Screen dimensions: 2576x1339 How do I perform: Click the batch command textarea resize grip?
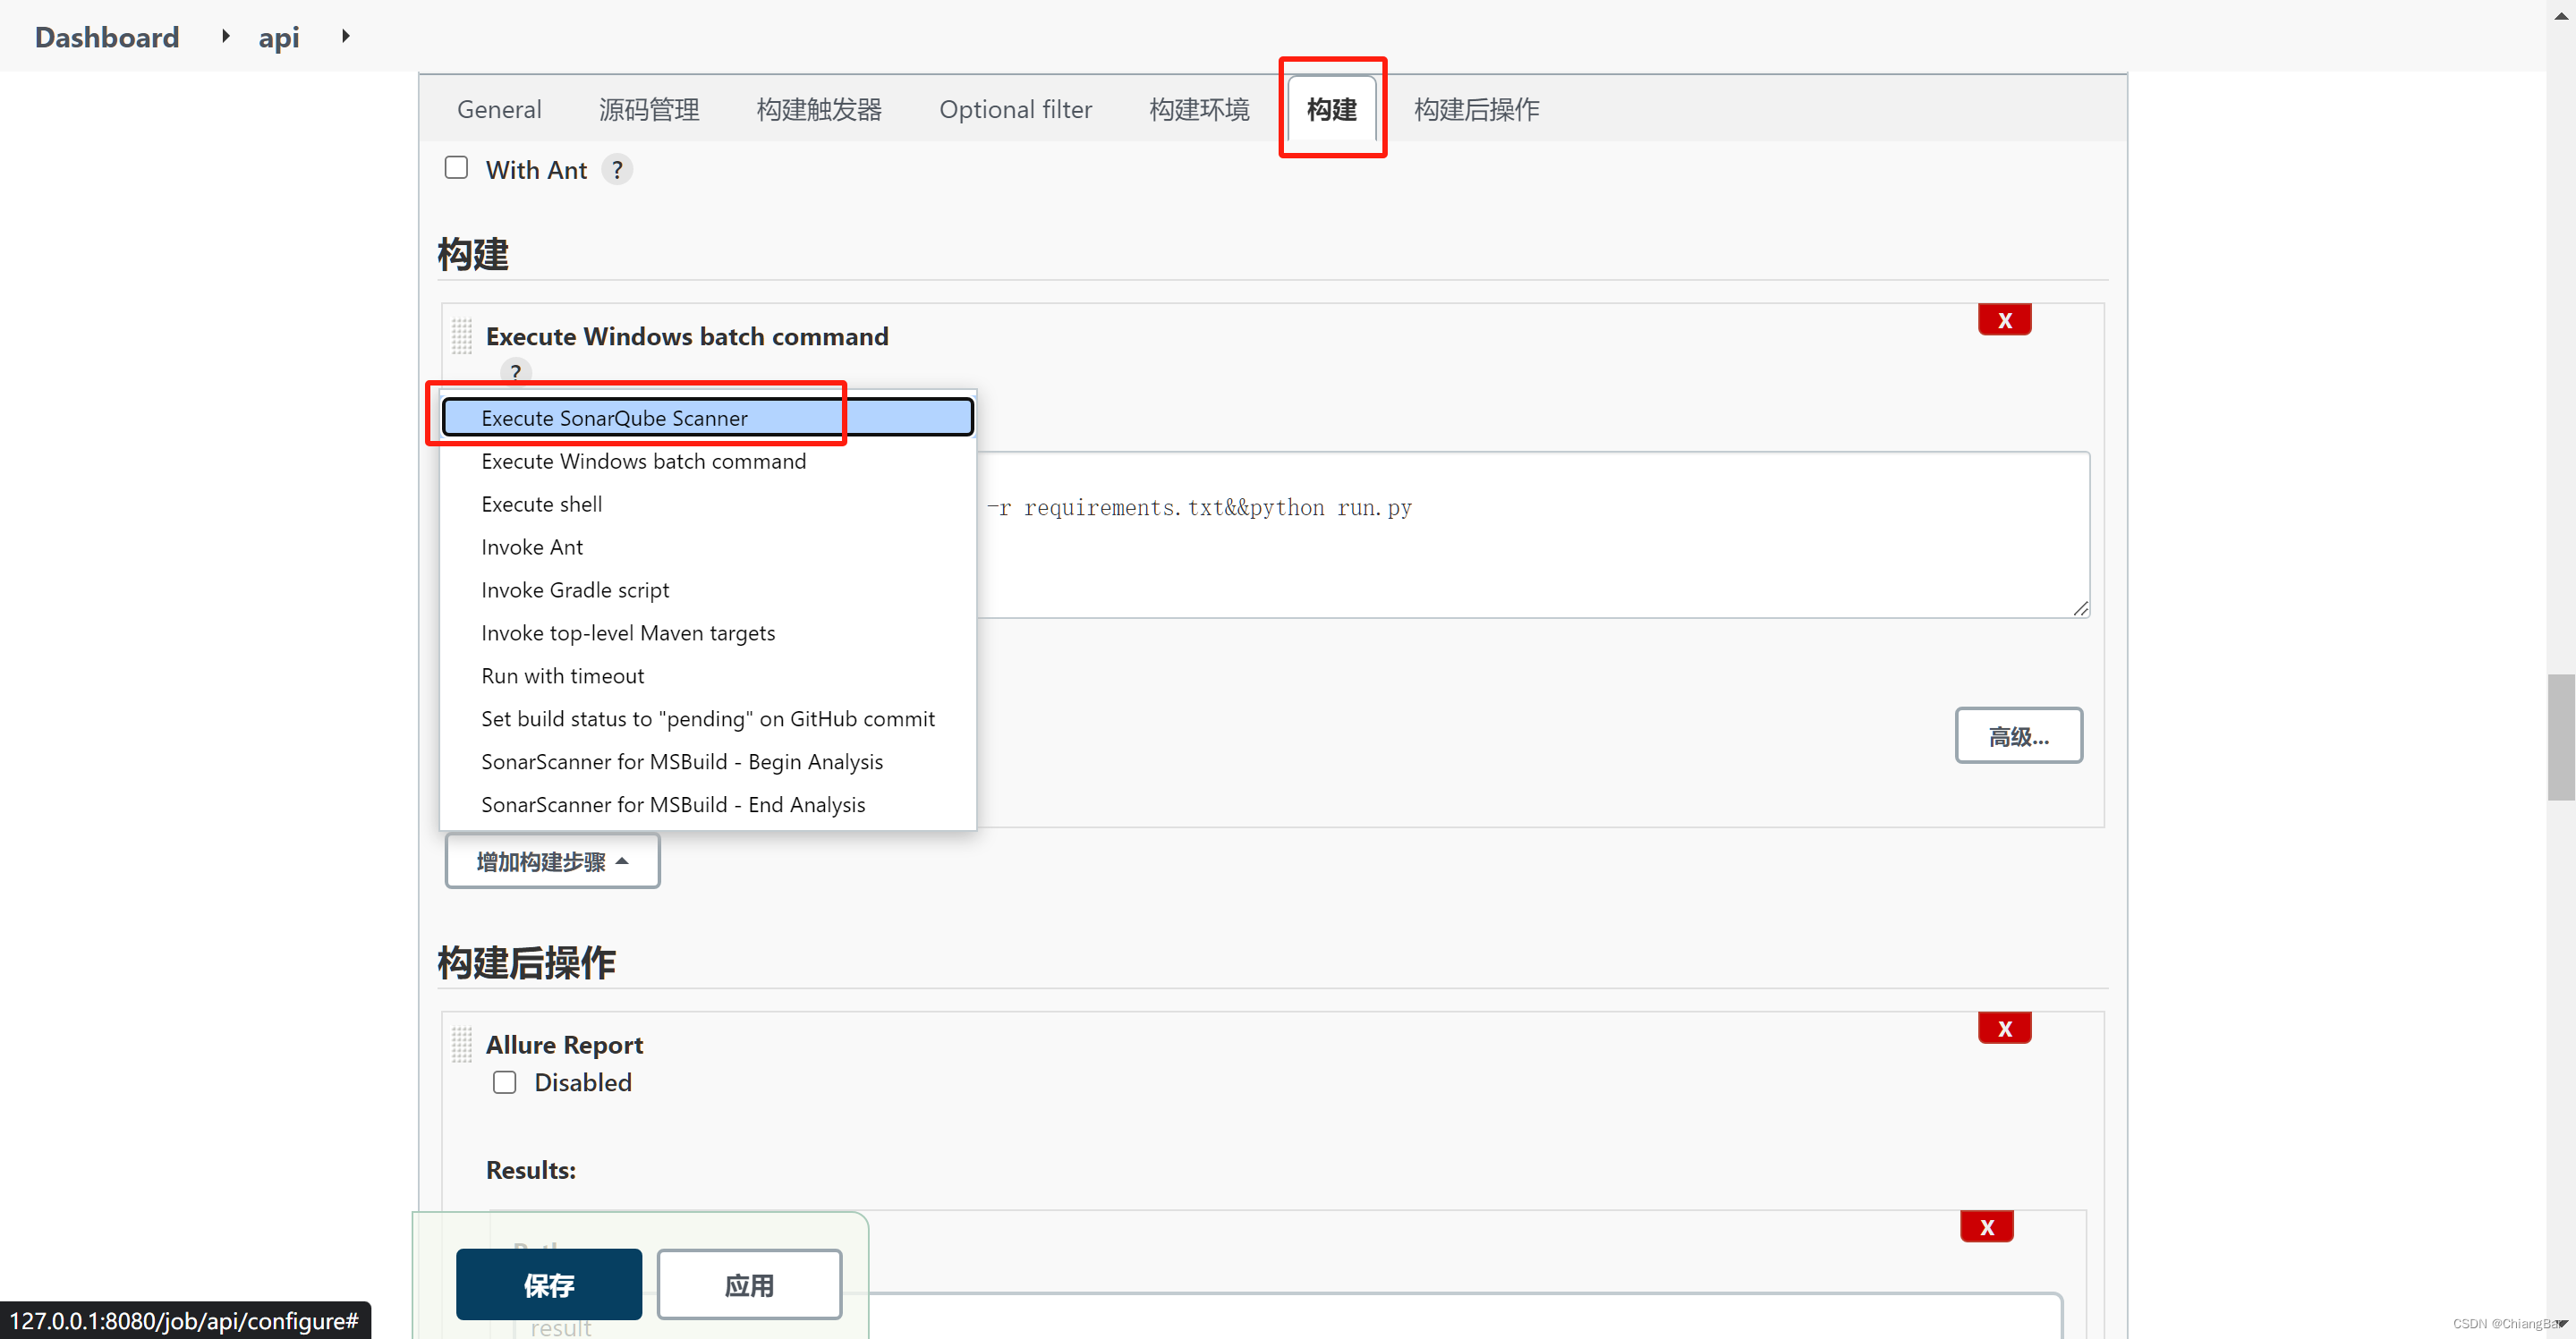2080,608
